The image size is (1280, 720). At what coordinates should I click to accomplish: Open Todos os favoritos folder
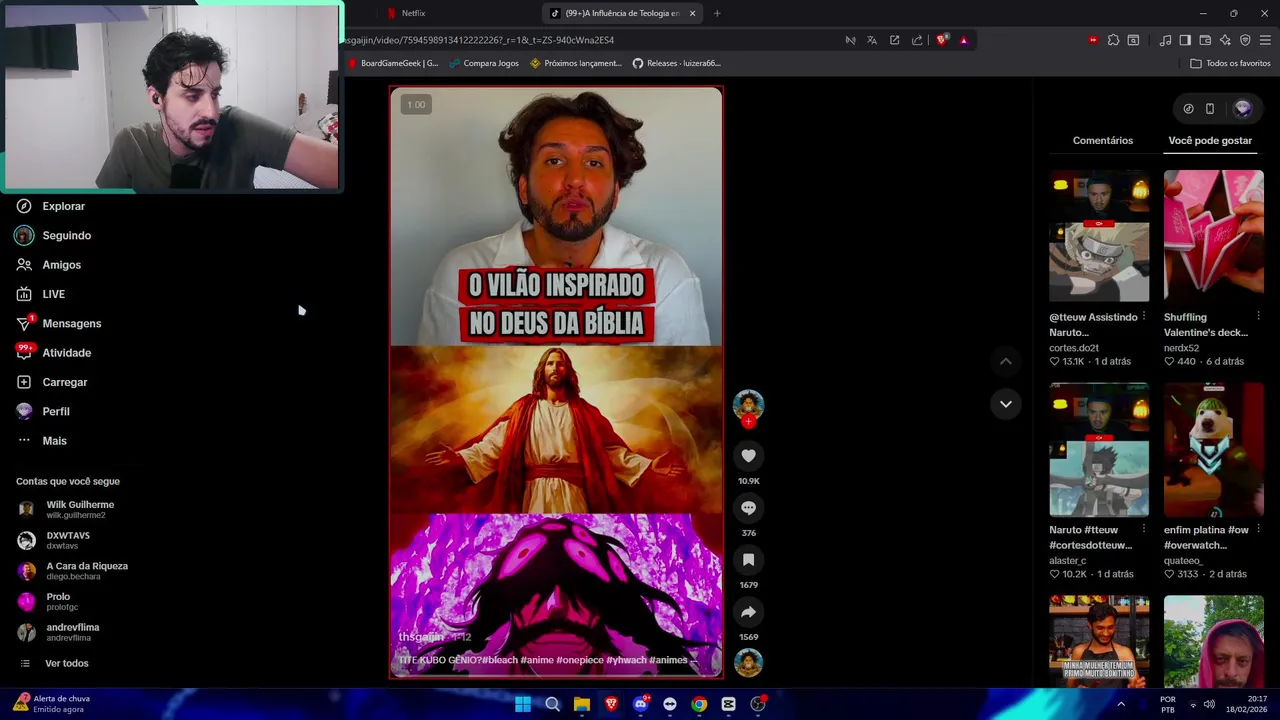tap(1230, 63)
